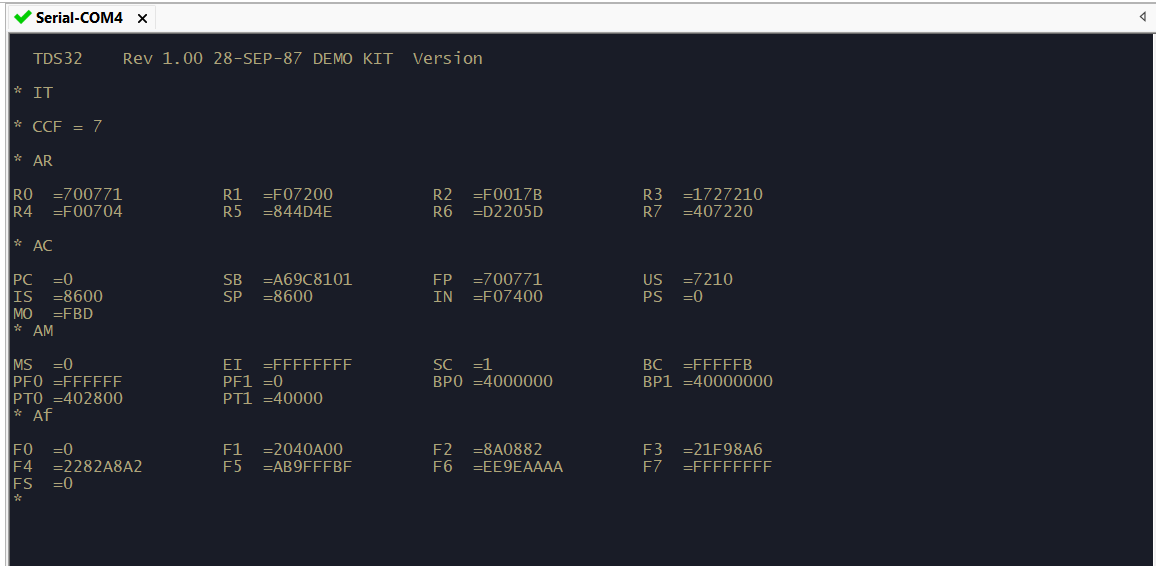This screenshot has width=1156, height=566.
Task: Close the Serial-COM4 tab
Action: coord(142,18)
